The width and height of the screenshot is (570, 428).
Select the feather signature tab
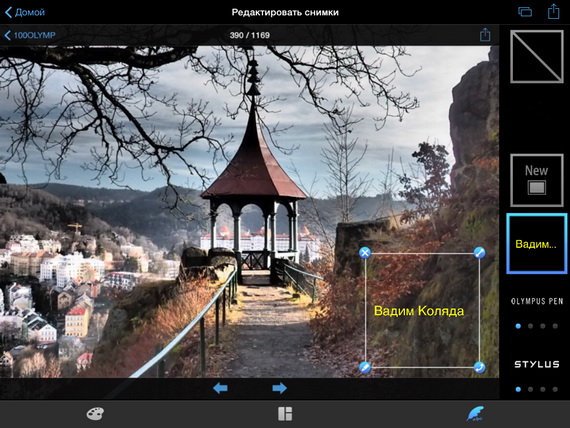(475, 414)
